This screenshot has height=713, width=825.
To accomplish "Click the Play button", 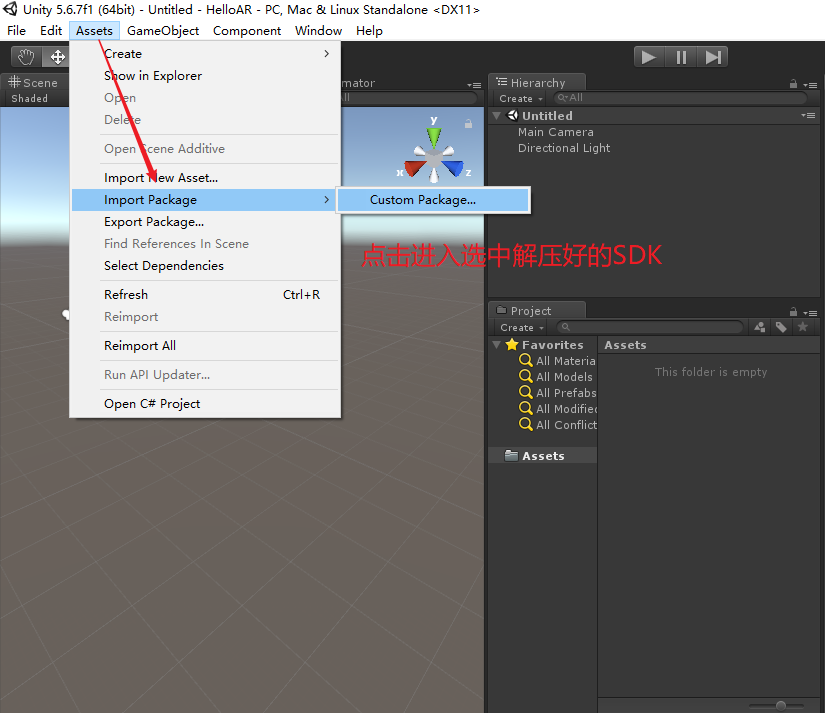I will point(649,57).
